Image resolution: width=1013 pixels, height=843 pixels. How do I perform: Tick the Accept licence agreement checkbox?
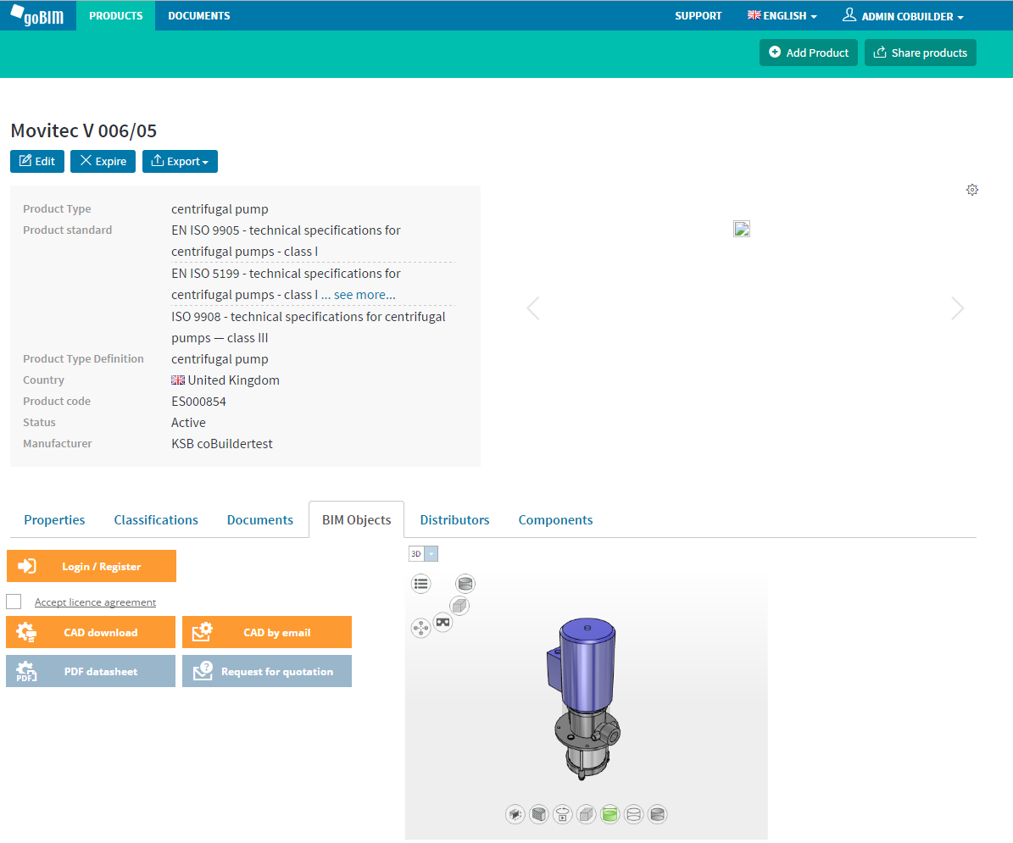pos(14,602)
